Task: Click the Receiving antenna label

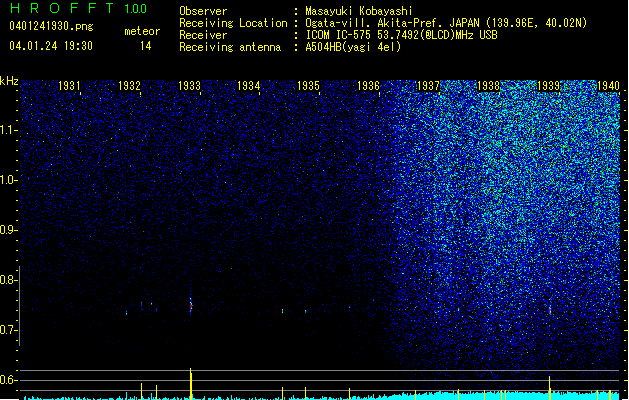Action: pyautogui.click(x=230, y=47)
